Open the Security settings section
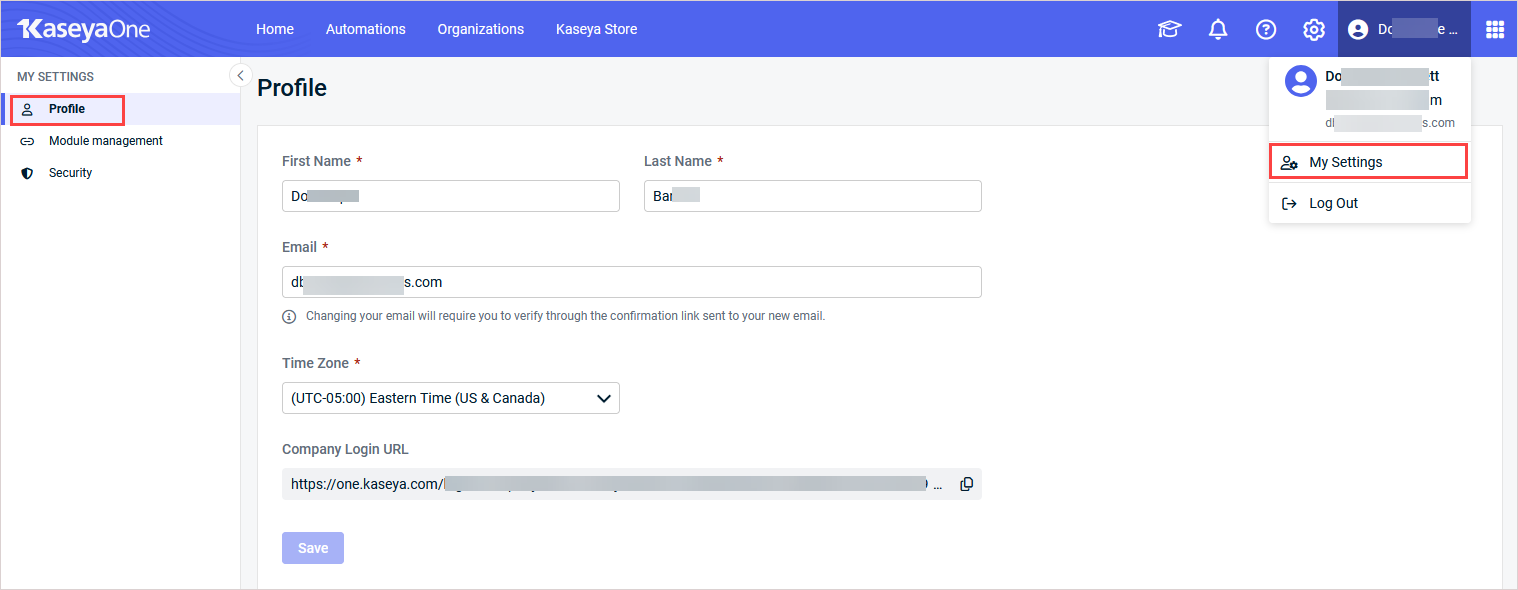This screenshot has height=590, width=1518. click(x=70, y=173)
